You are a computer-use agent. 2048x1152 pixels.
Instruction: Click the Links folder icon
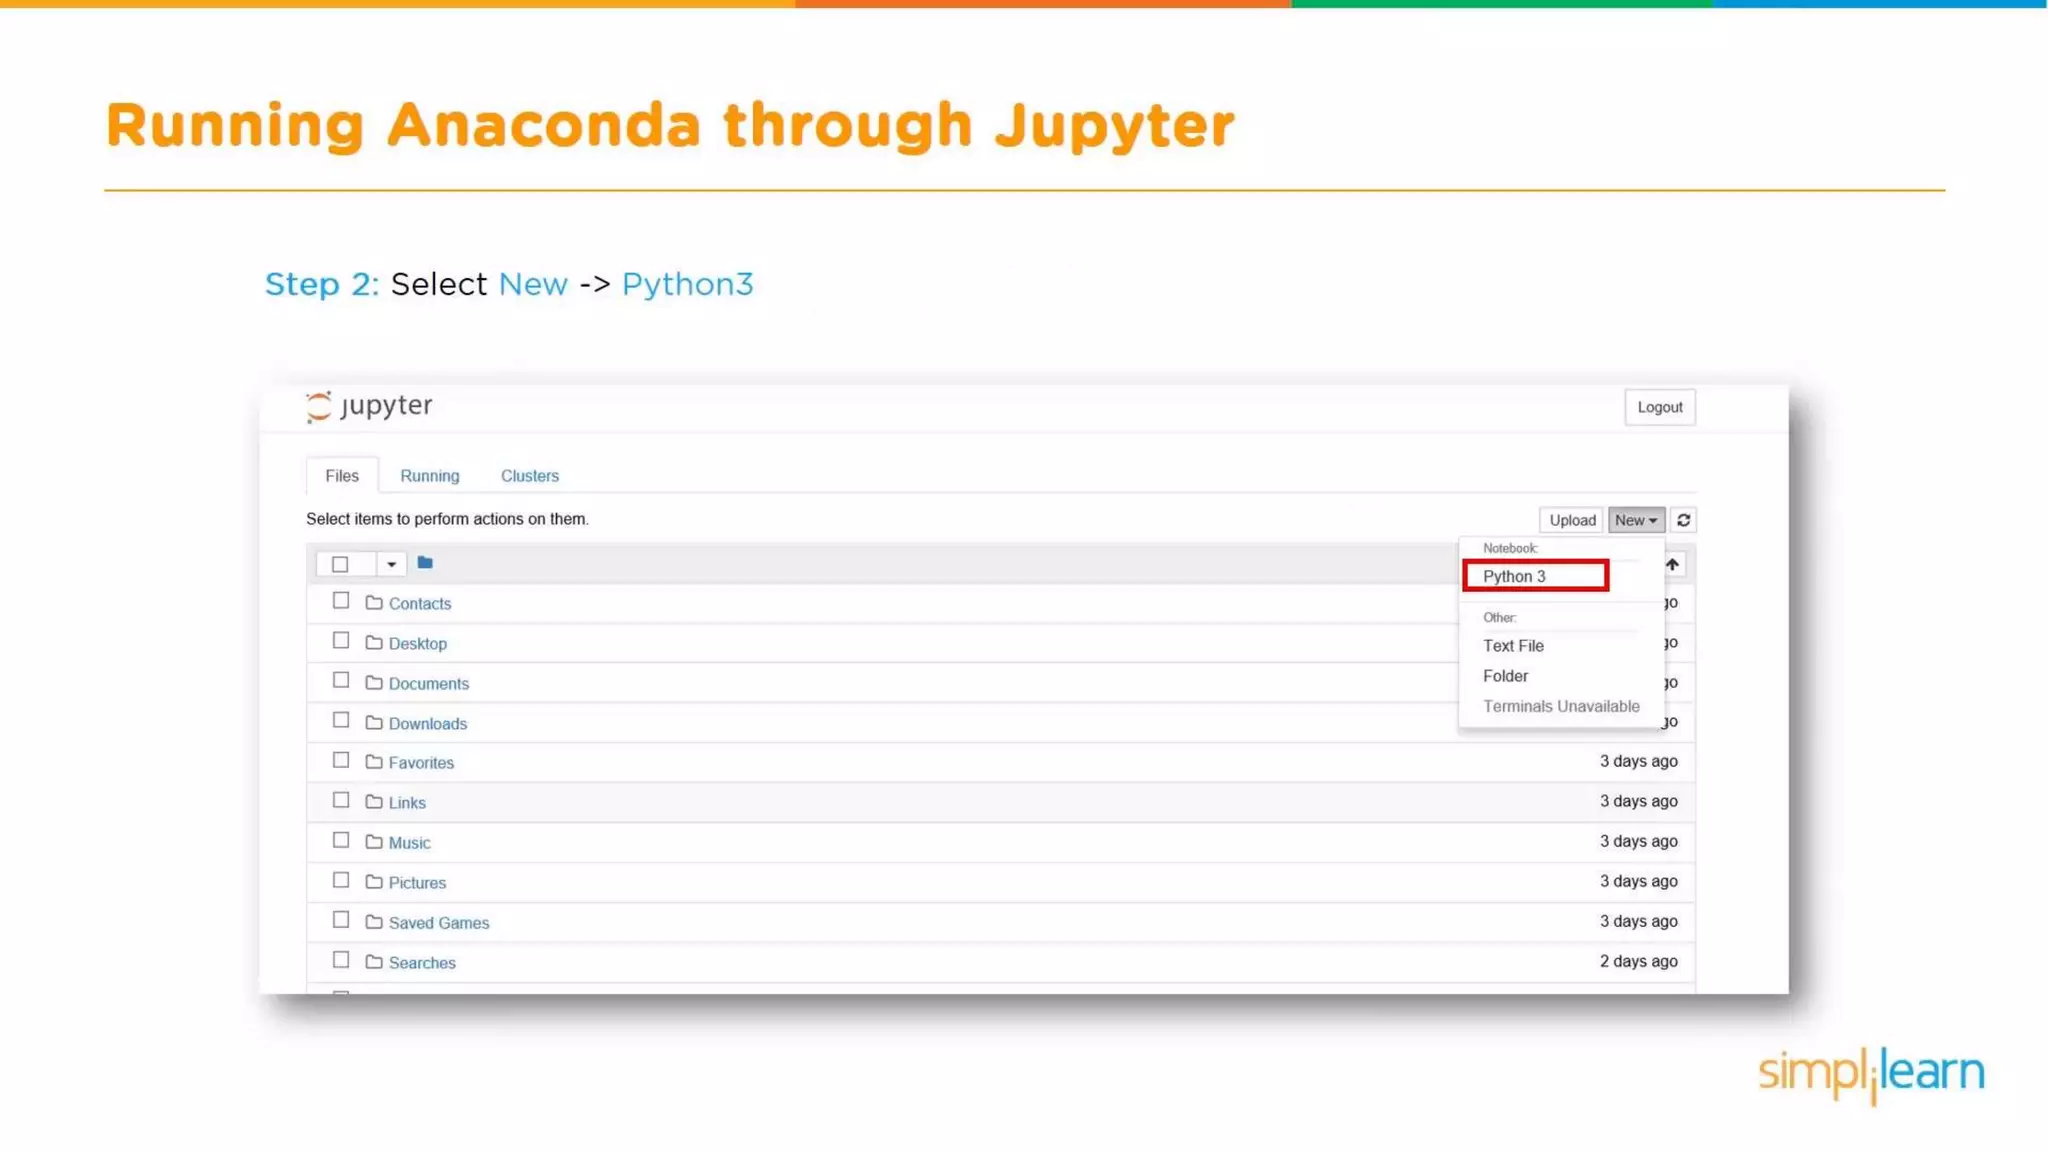374,802
